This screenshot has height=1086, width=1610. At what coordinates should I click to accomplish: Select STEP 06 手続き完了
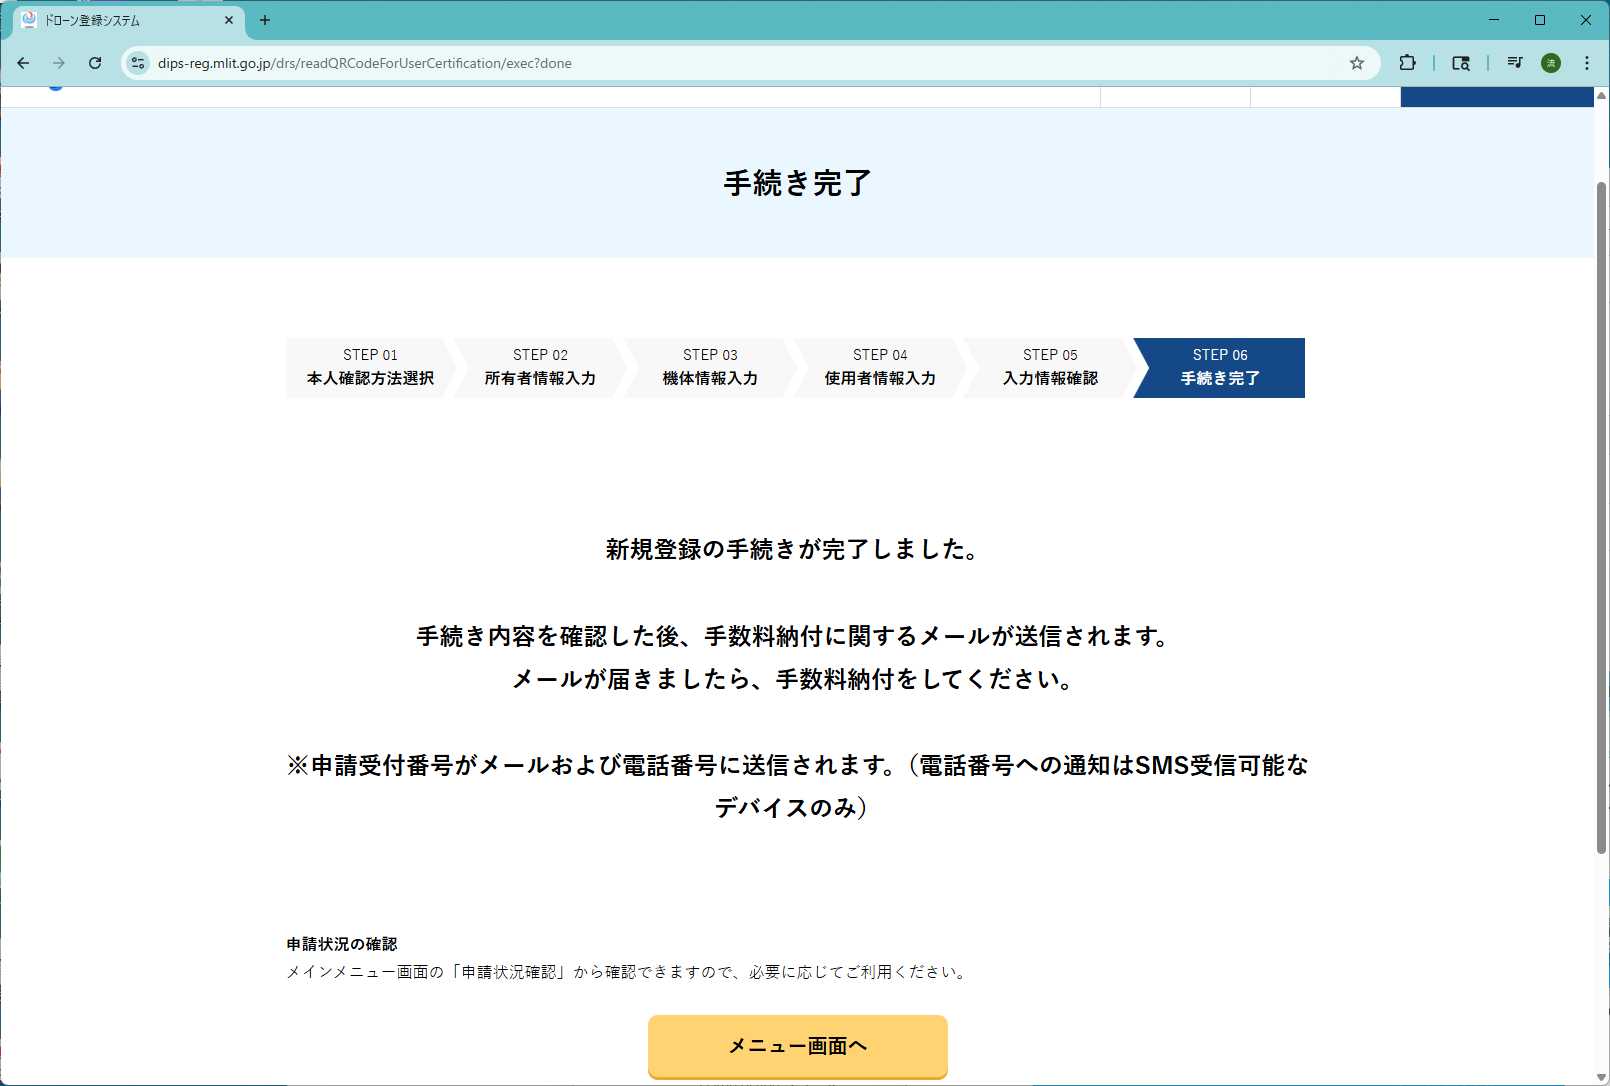point(1220,367)
